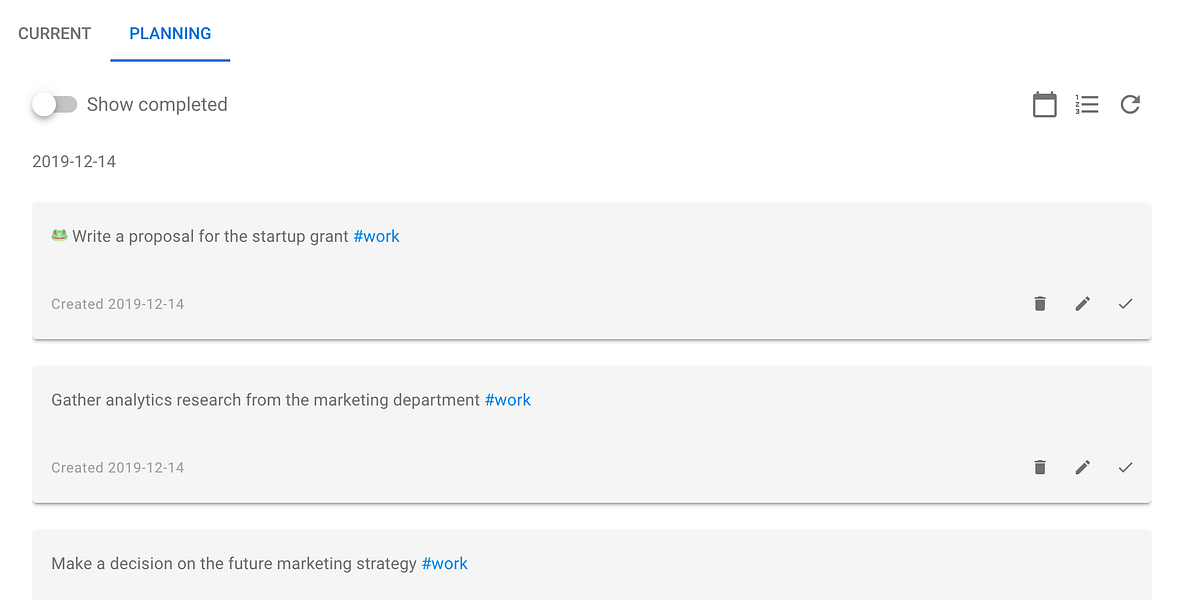Select the Gather analytics research task text
1185x600 pixels.
[265, 401]
